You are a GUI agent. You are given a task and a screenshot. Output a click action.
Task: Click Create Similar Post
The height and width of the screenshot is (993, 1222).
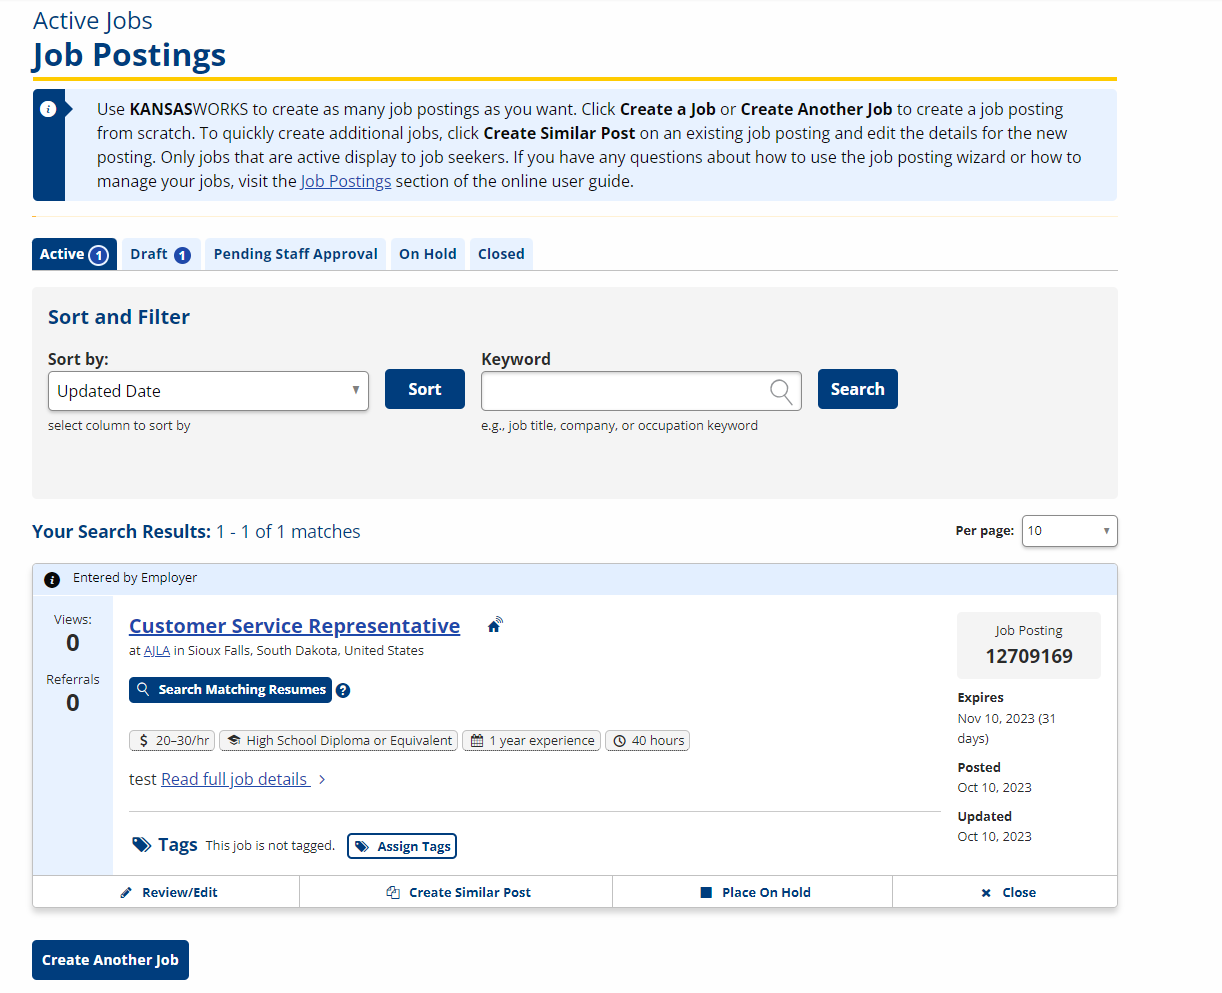458,892
